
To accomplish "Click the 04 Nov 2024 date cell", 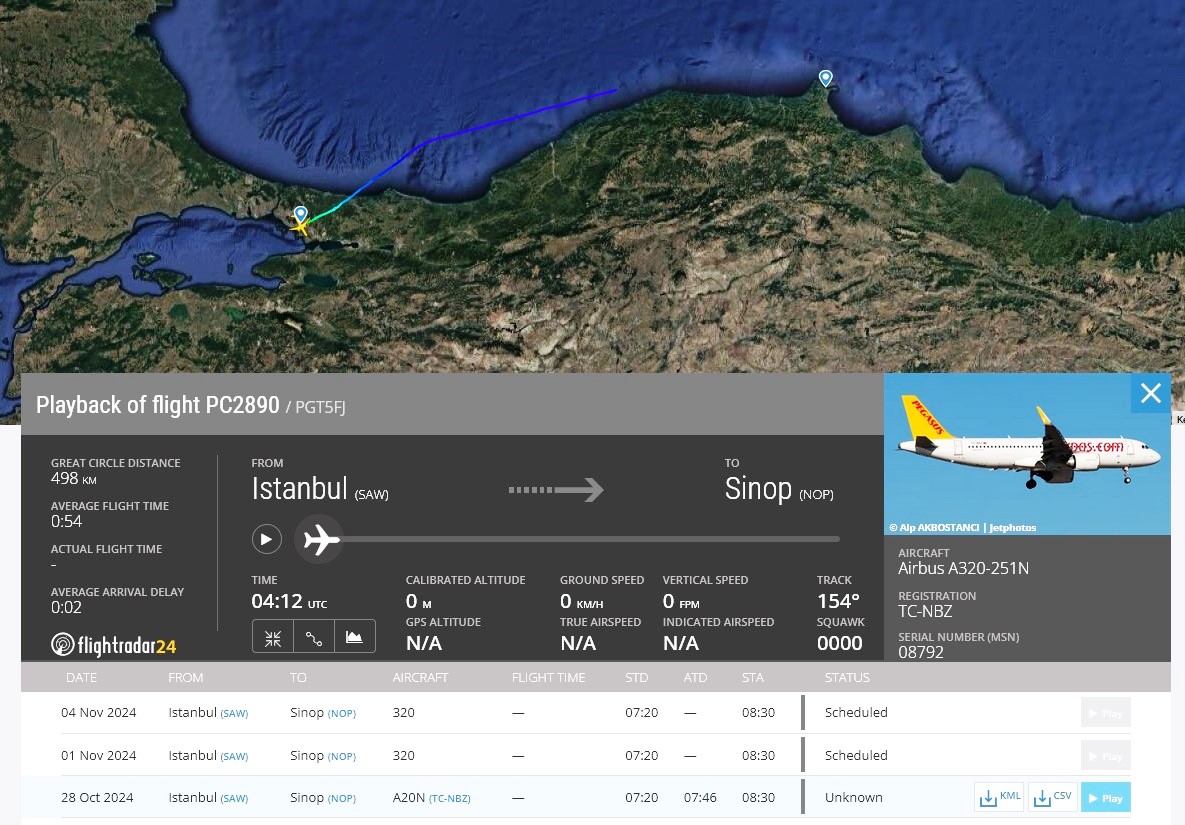I will [x=99, y=712].
